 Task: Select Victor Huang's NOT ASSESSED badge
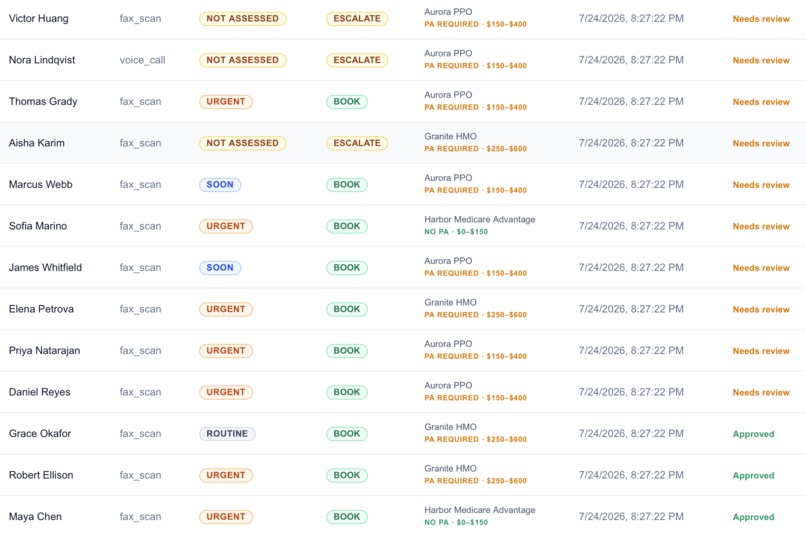[x=243, y=19]
